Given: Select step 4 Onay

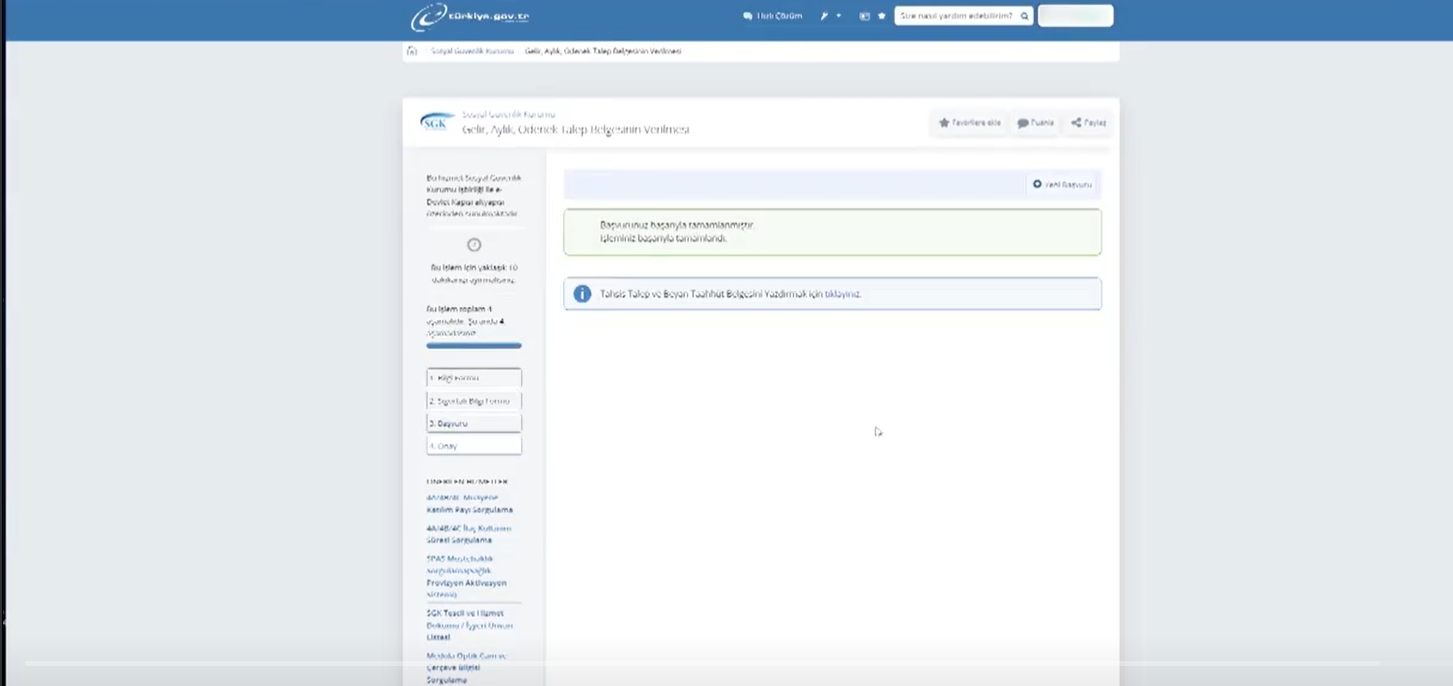Looking at the screenshot, I should (x=474, y=445).
